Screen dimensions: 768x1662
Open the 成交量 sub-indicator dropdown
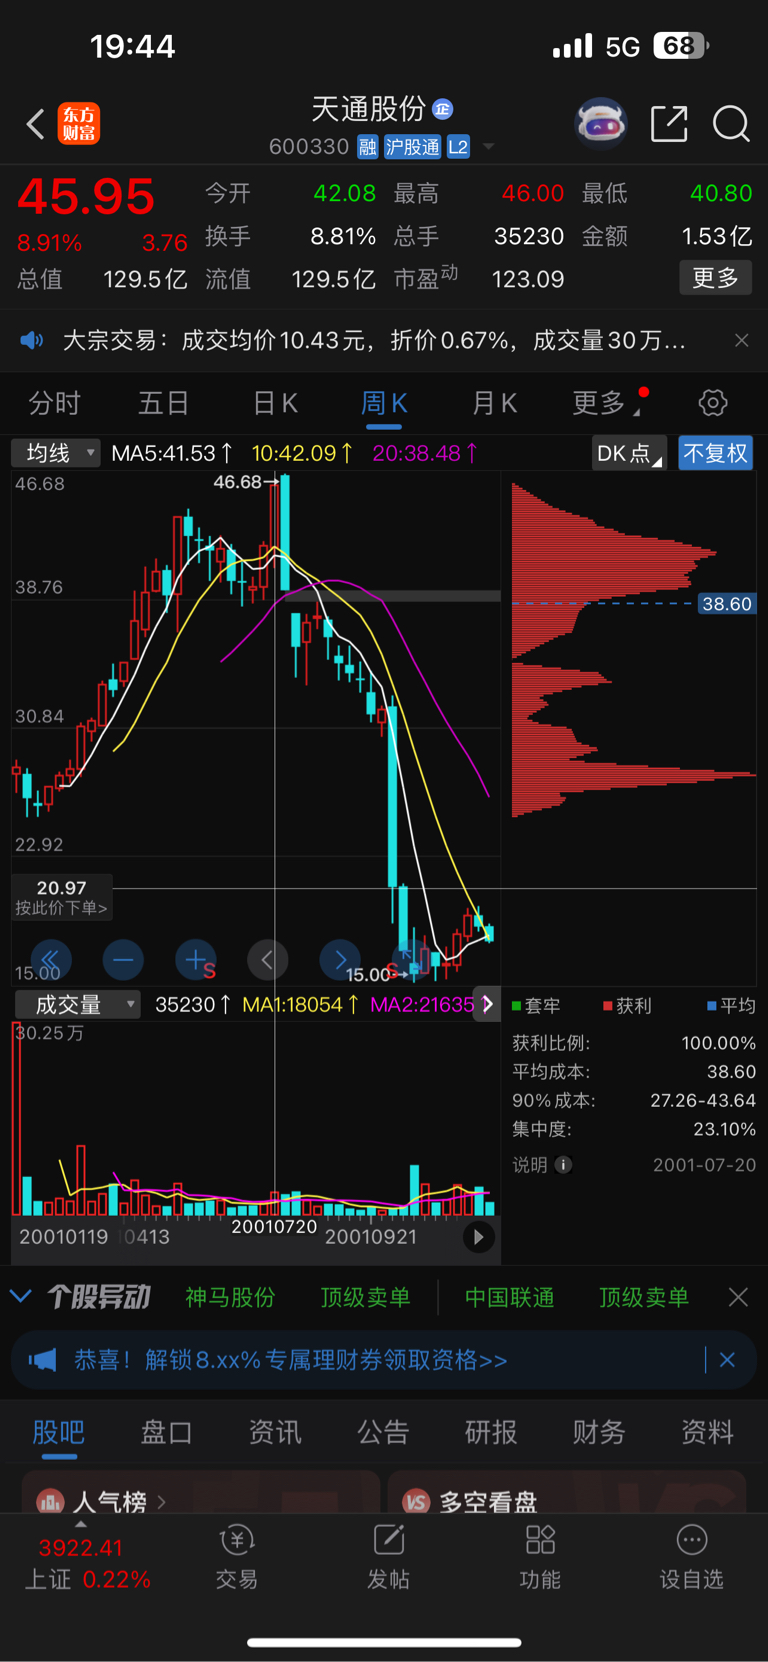click(x=78, y=1005)
